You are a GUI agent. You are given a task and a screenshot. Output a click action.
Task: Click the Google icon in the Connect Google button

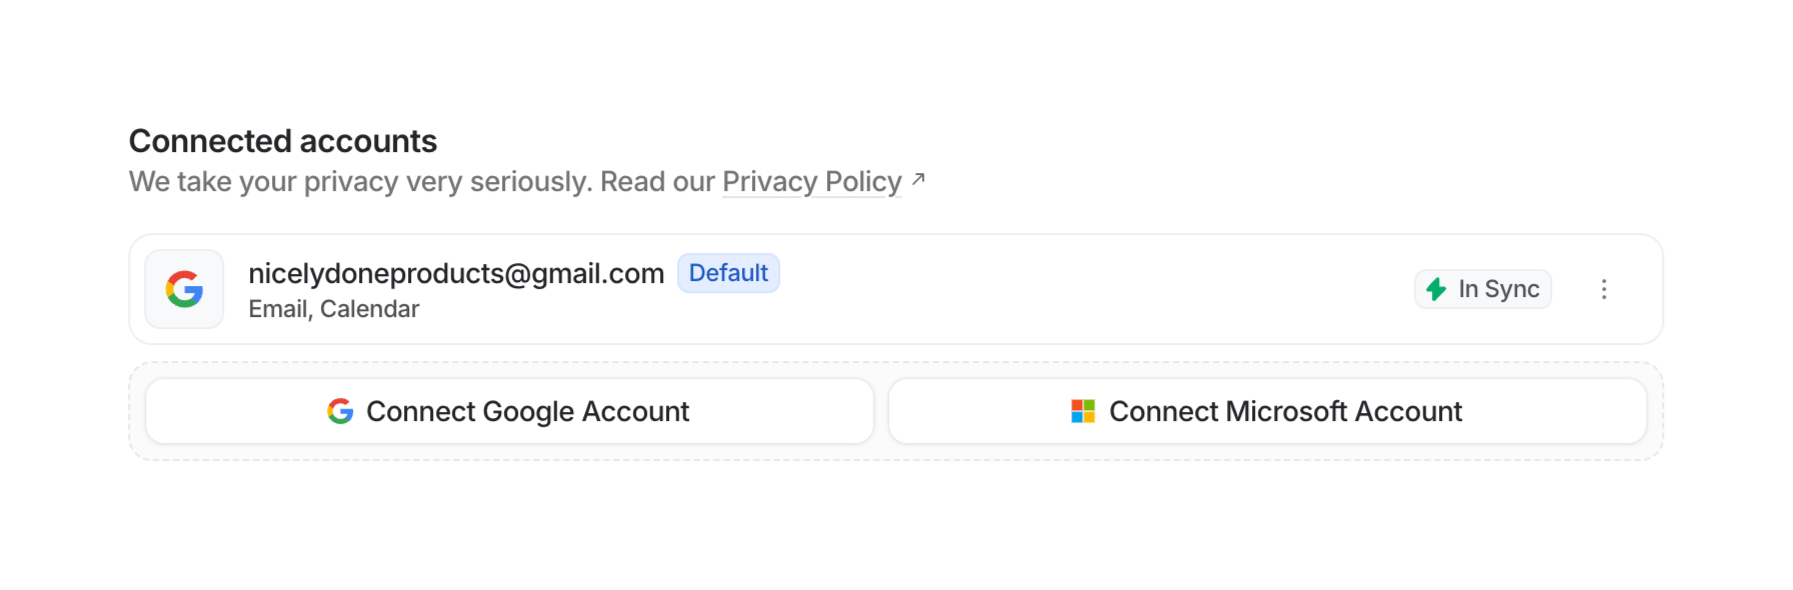(340, 411)
